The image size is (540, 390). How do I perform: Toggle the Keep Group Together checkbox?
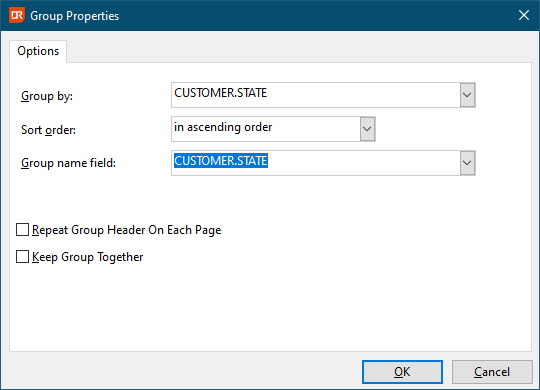pyautogui.click(x=22, y=257)
